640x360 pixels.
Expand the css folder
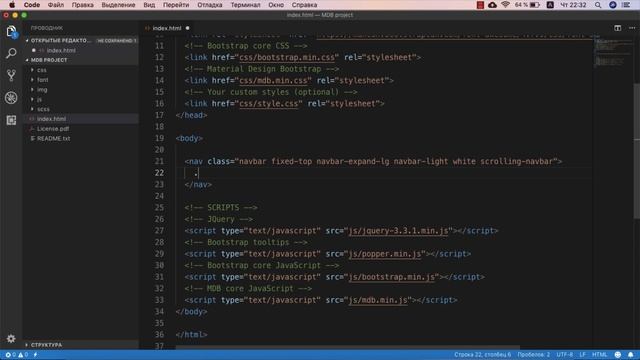click(x=42, y=70)
